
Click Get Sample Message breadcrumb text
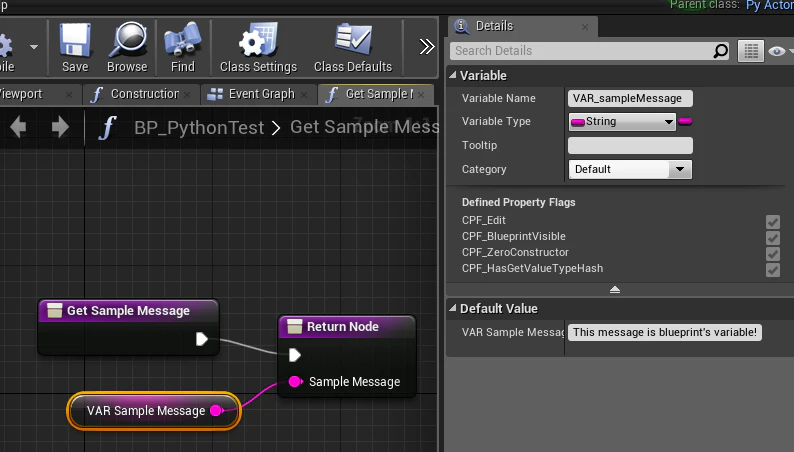364,127
